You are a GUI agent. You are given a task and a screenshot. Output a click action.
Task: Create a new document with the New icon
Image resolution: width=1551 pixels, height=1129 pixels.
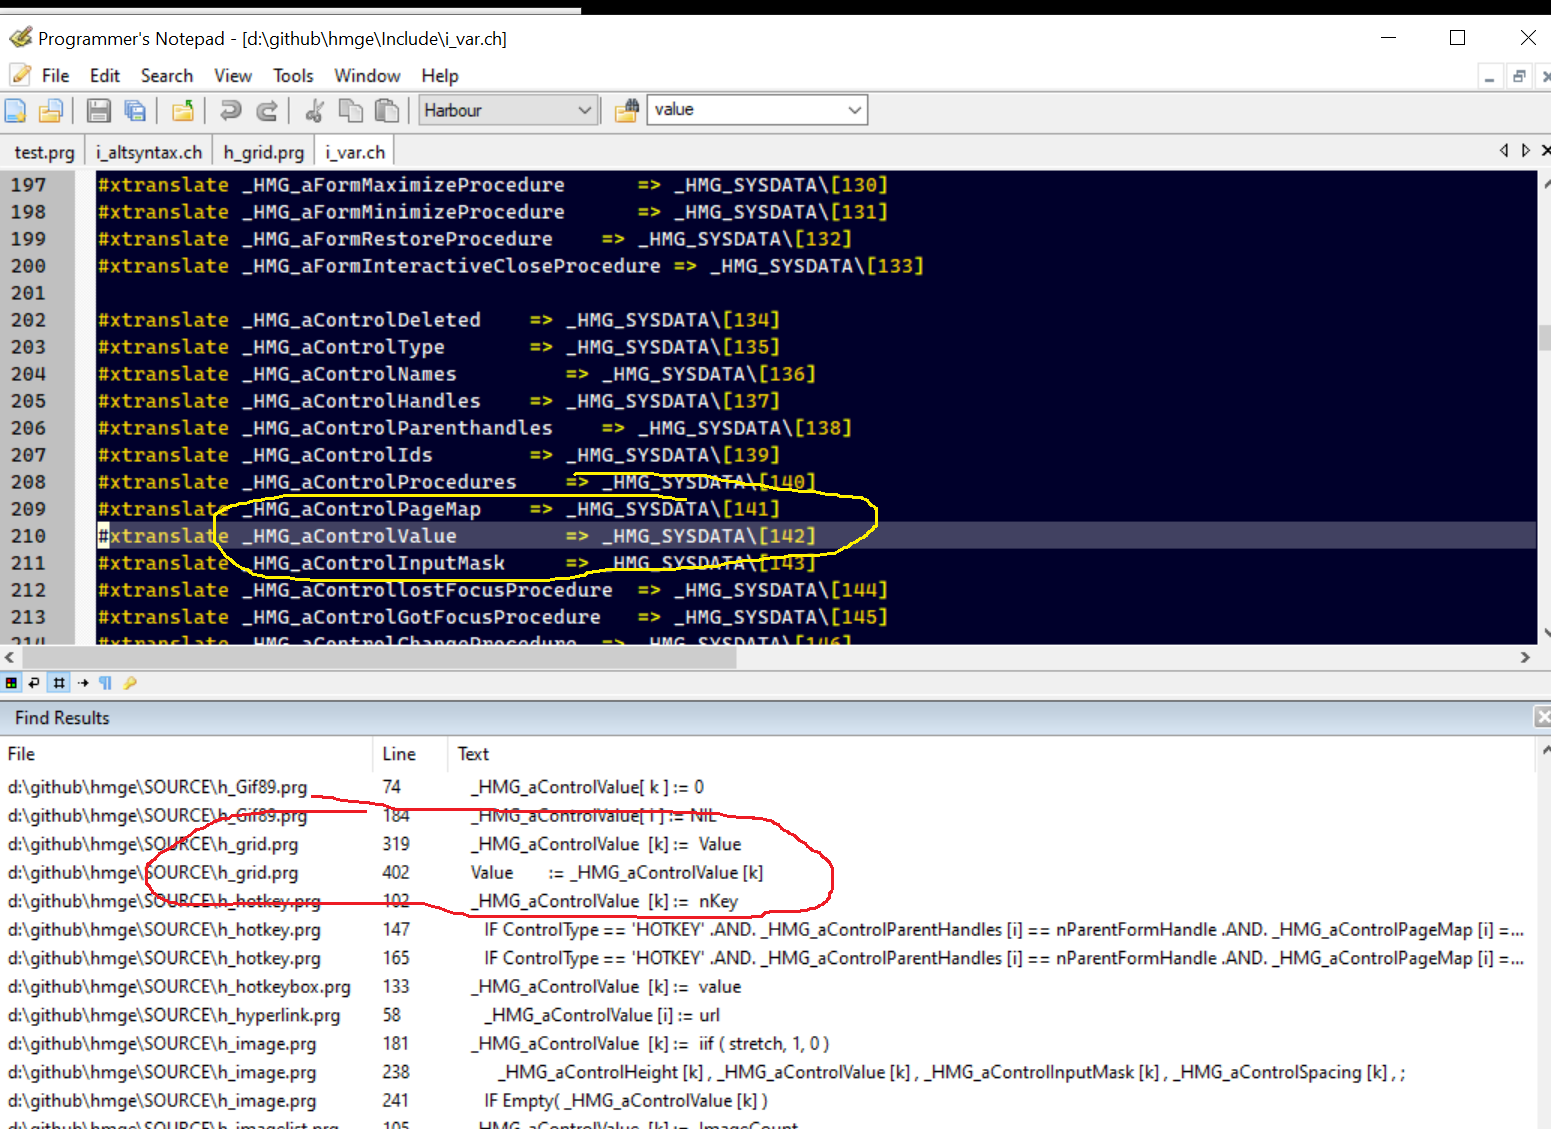[16, 110]
